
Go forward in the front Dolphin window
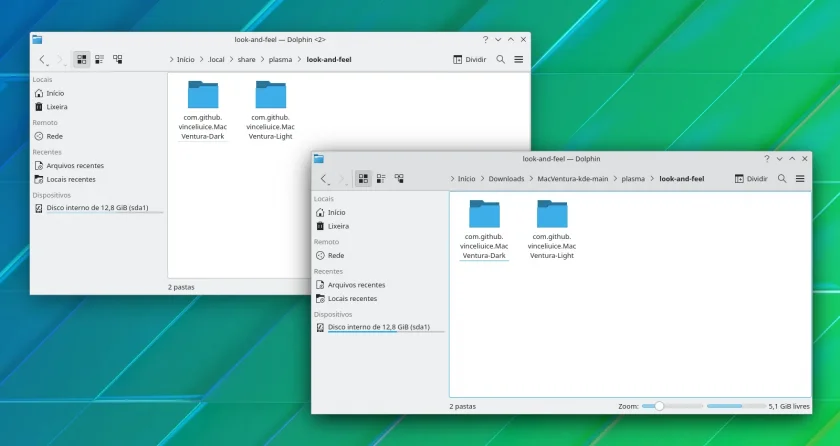coord(341,179)
